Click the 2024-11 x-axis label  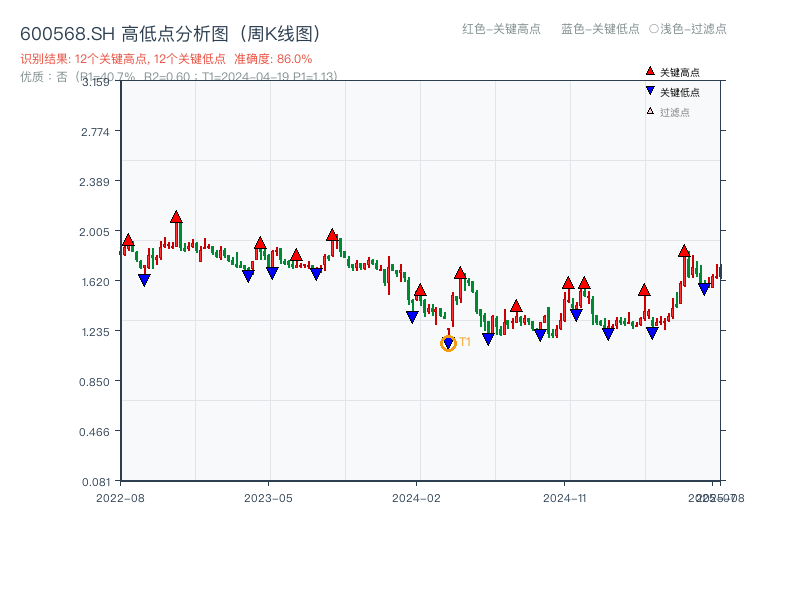[564, 498]
